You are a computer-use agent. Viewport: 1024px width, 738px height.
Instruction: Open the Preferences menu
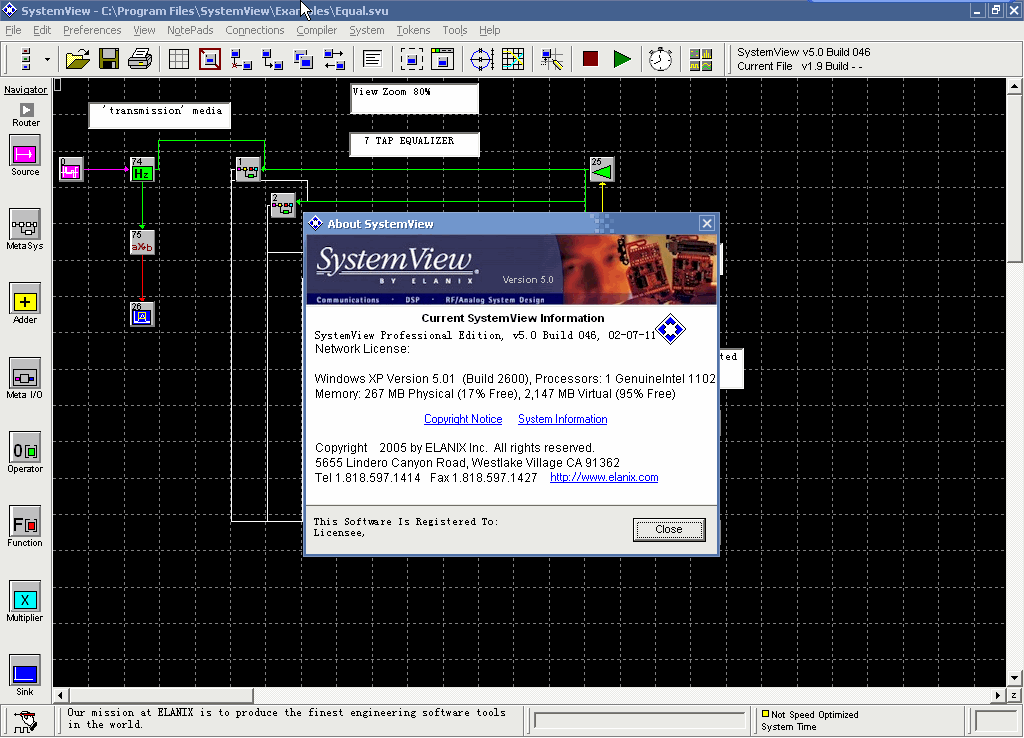click(x=92, y=30)
